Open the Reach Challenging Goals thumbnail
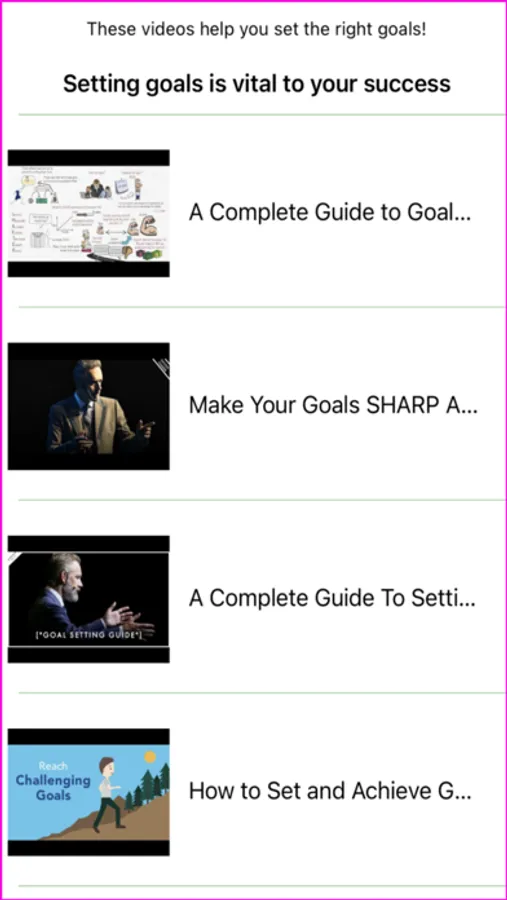Screen dimensions: 507x900 click(x=88, y=792)
